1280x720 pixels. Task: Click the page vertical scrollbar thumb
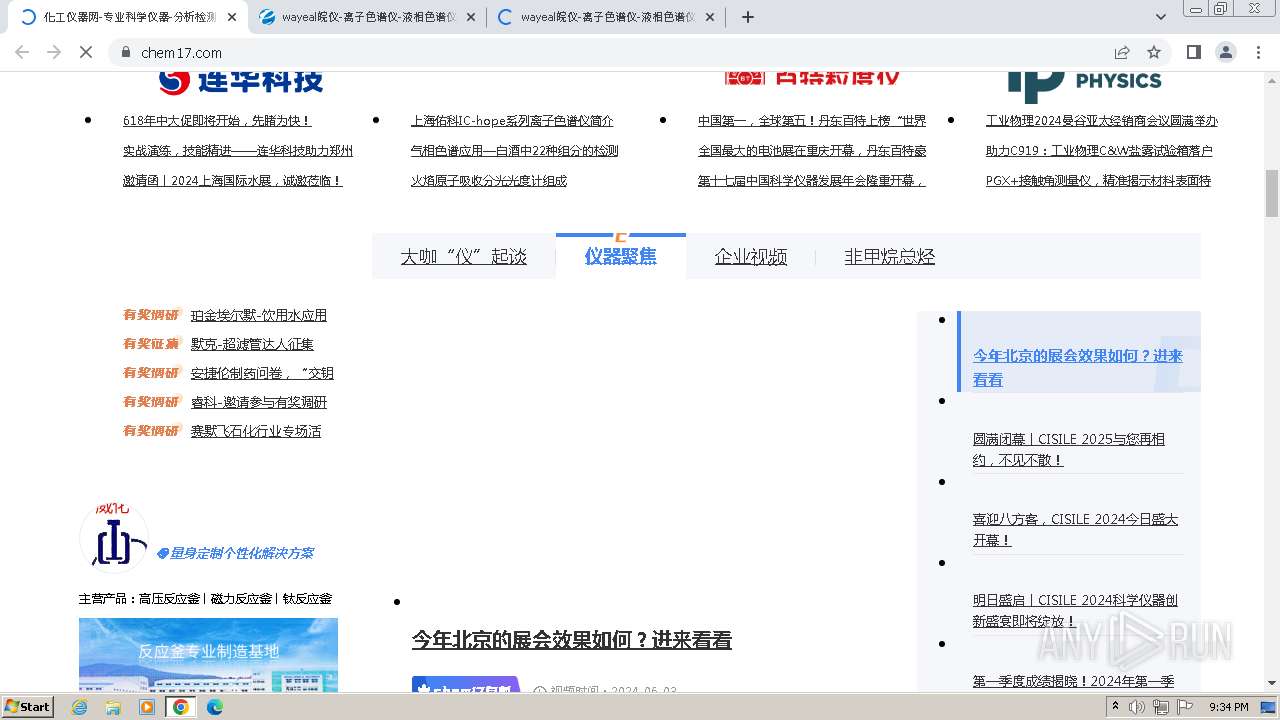pyautogui.click(x=1272, y=193)
